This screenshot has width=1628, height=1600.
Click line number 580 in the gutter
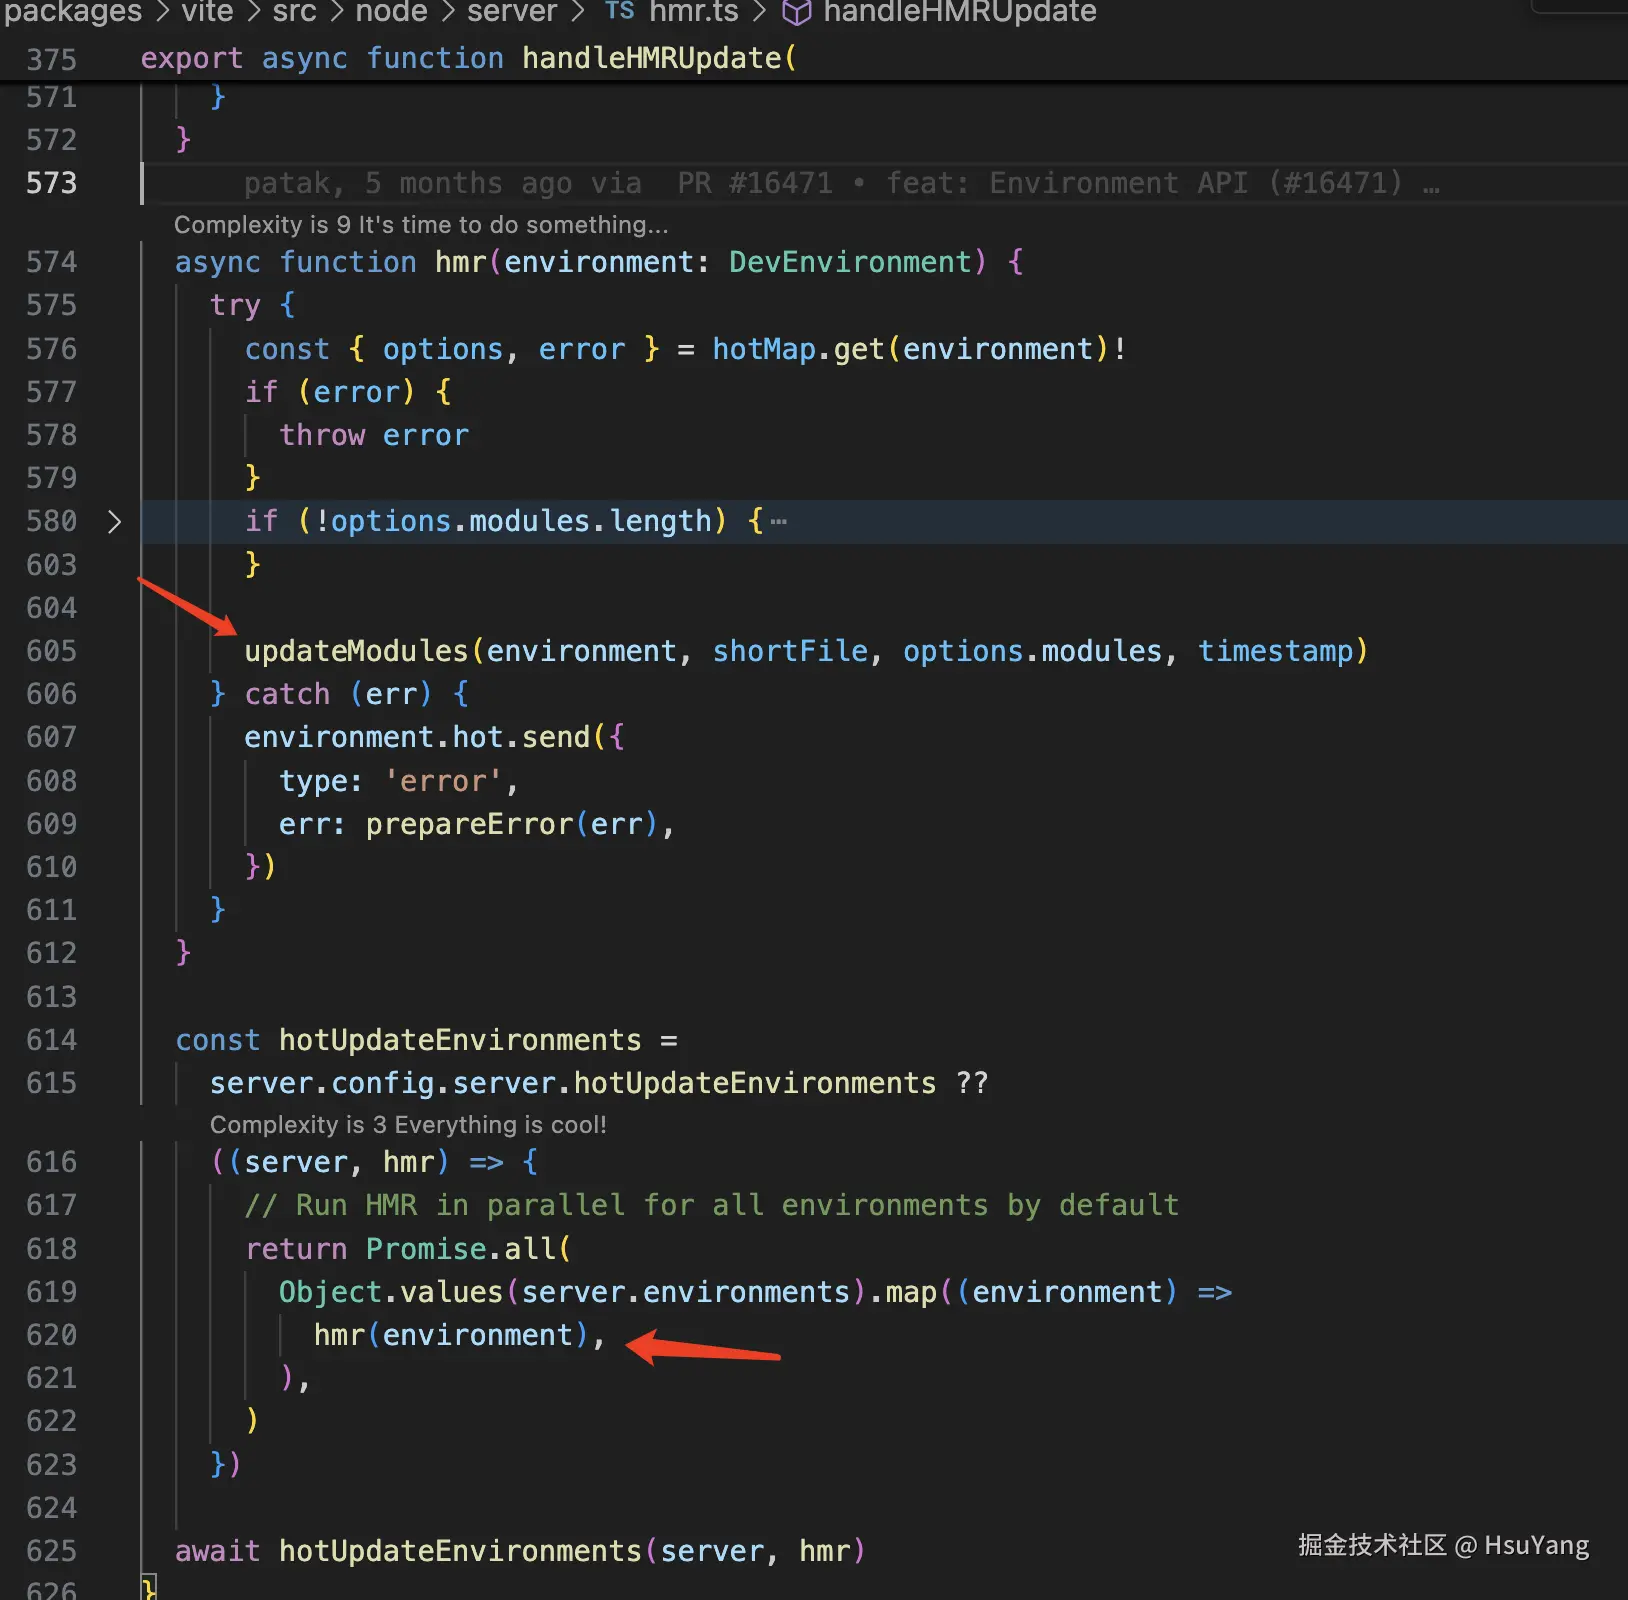[51, 521]
